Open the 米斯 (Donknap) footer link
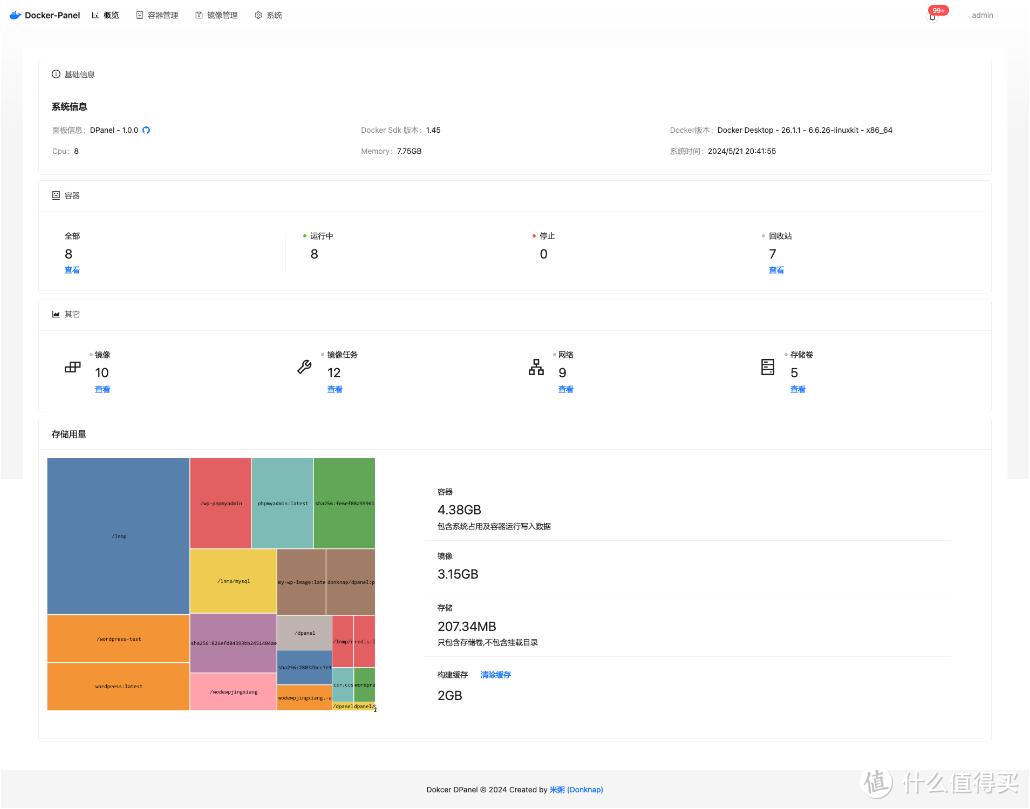This screenshot has height=809, width=1030. click(x=576, y=789)
